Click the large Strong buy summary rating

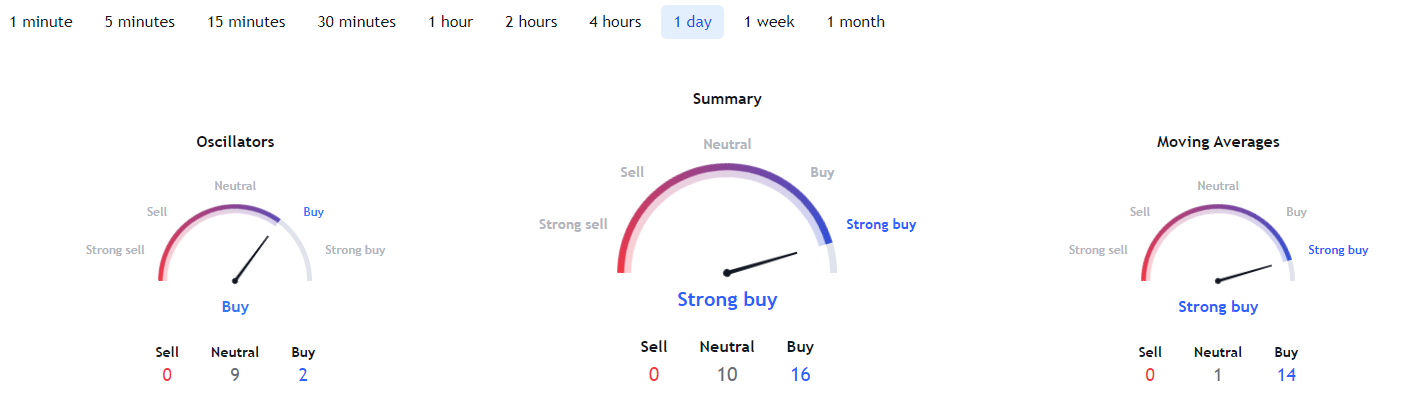pos(727,299)
